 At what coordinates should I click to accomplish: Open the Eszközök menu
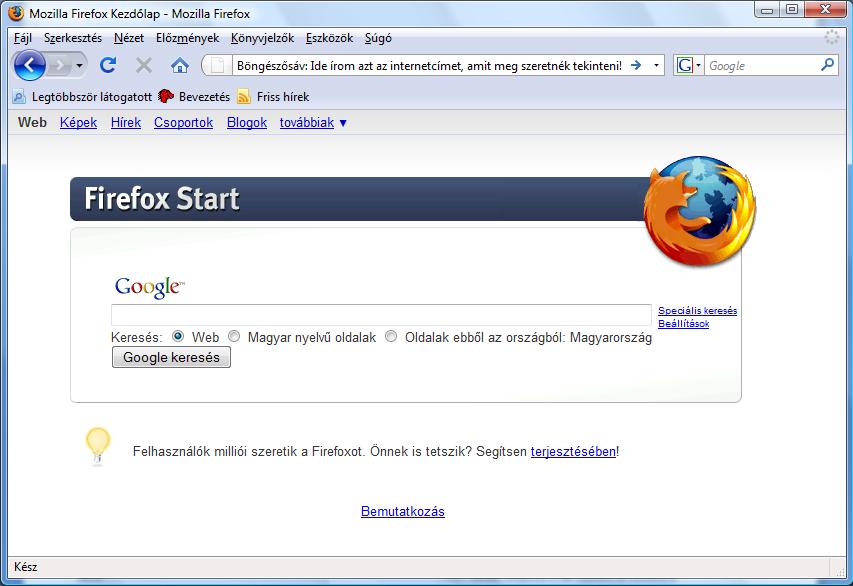[329, 38]
